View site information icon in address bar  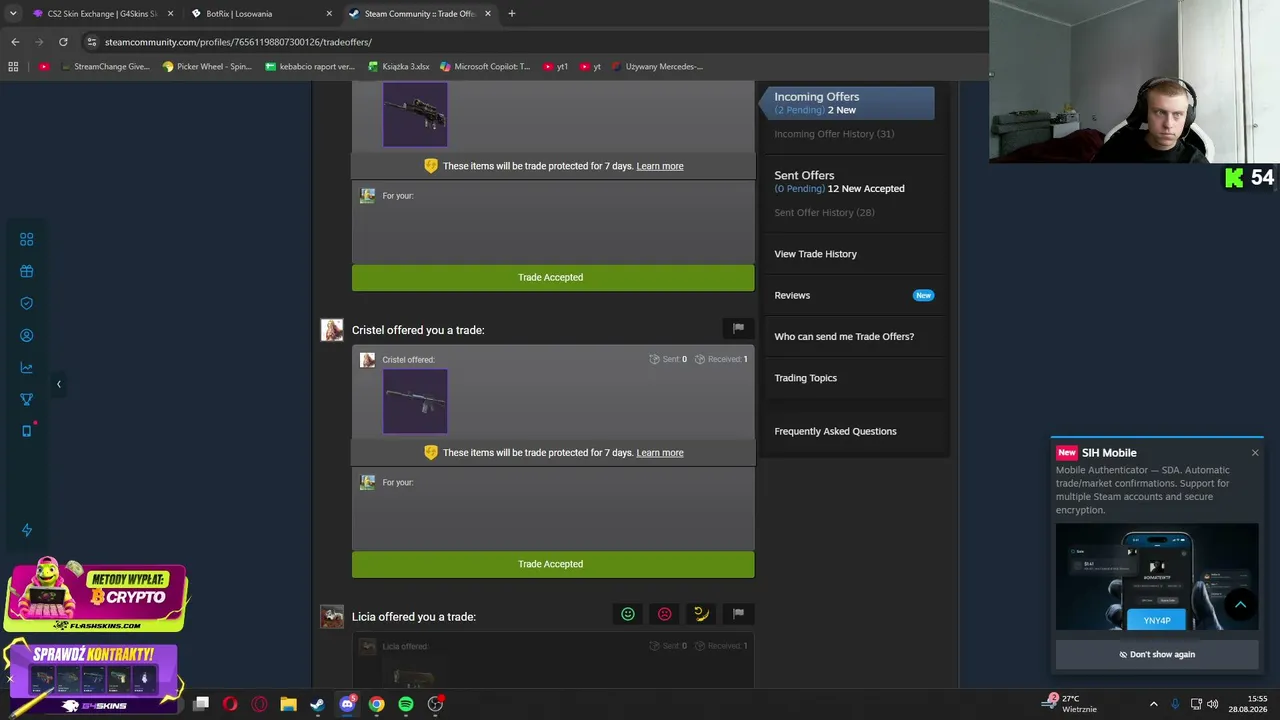click(92, 42)
